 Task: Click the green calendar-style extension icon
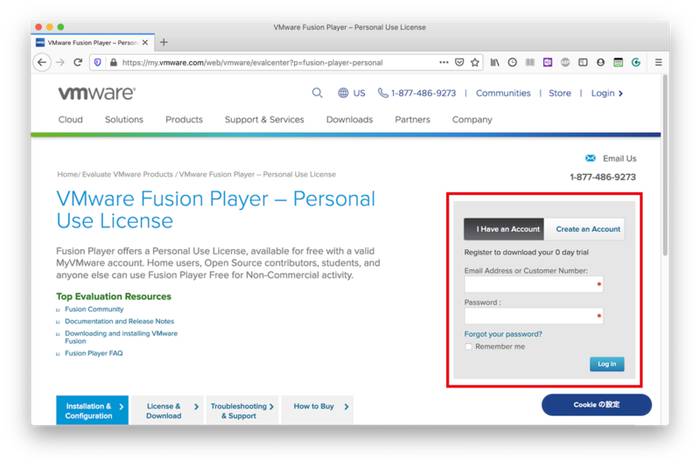(x=618, y=62)
